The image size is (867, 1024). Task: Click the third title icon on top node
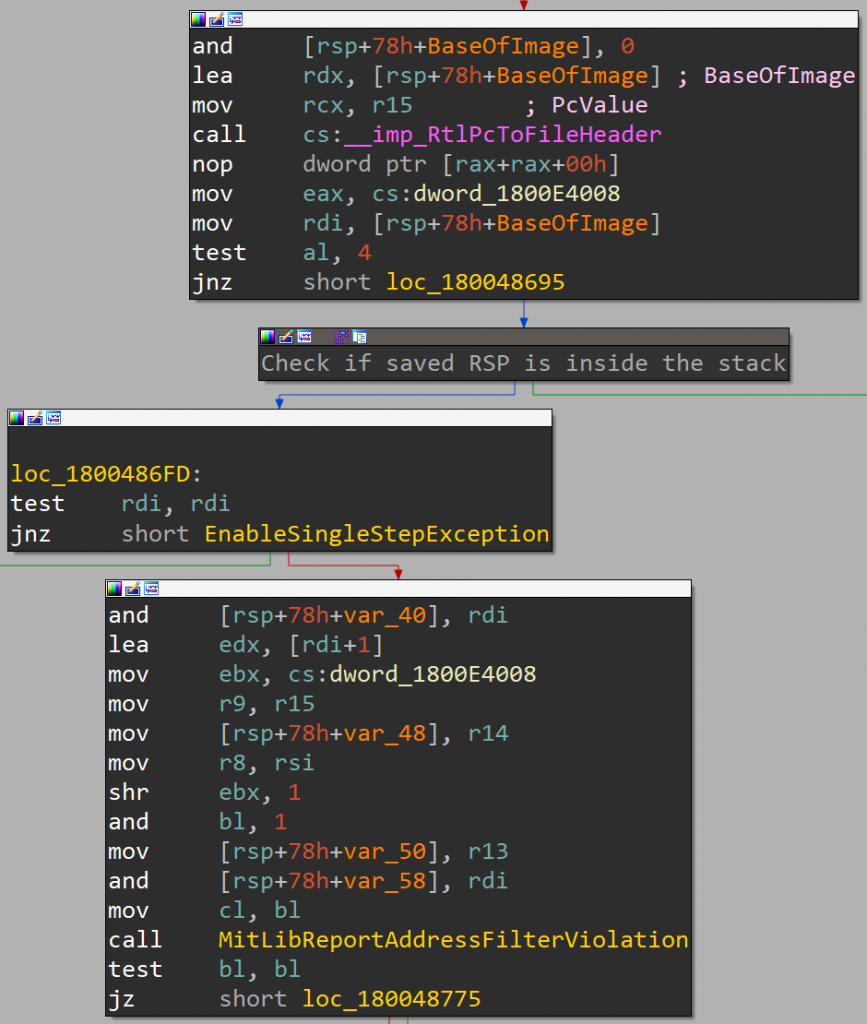234,19
